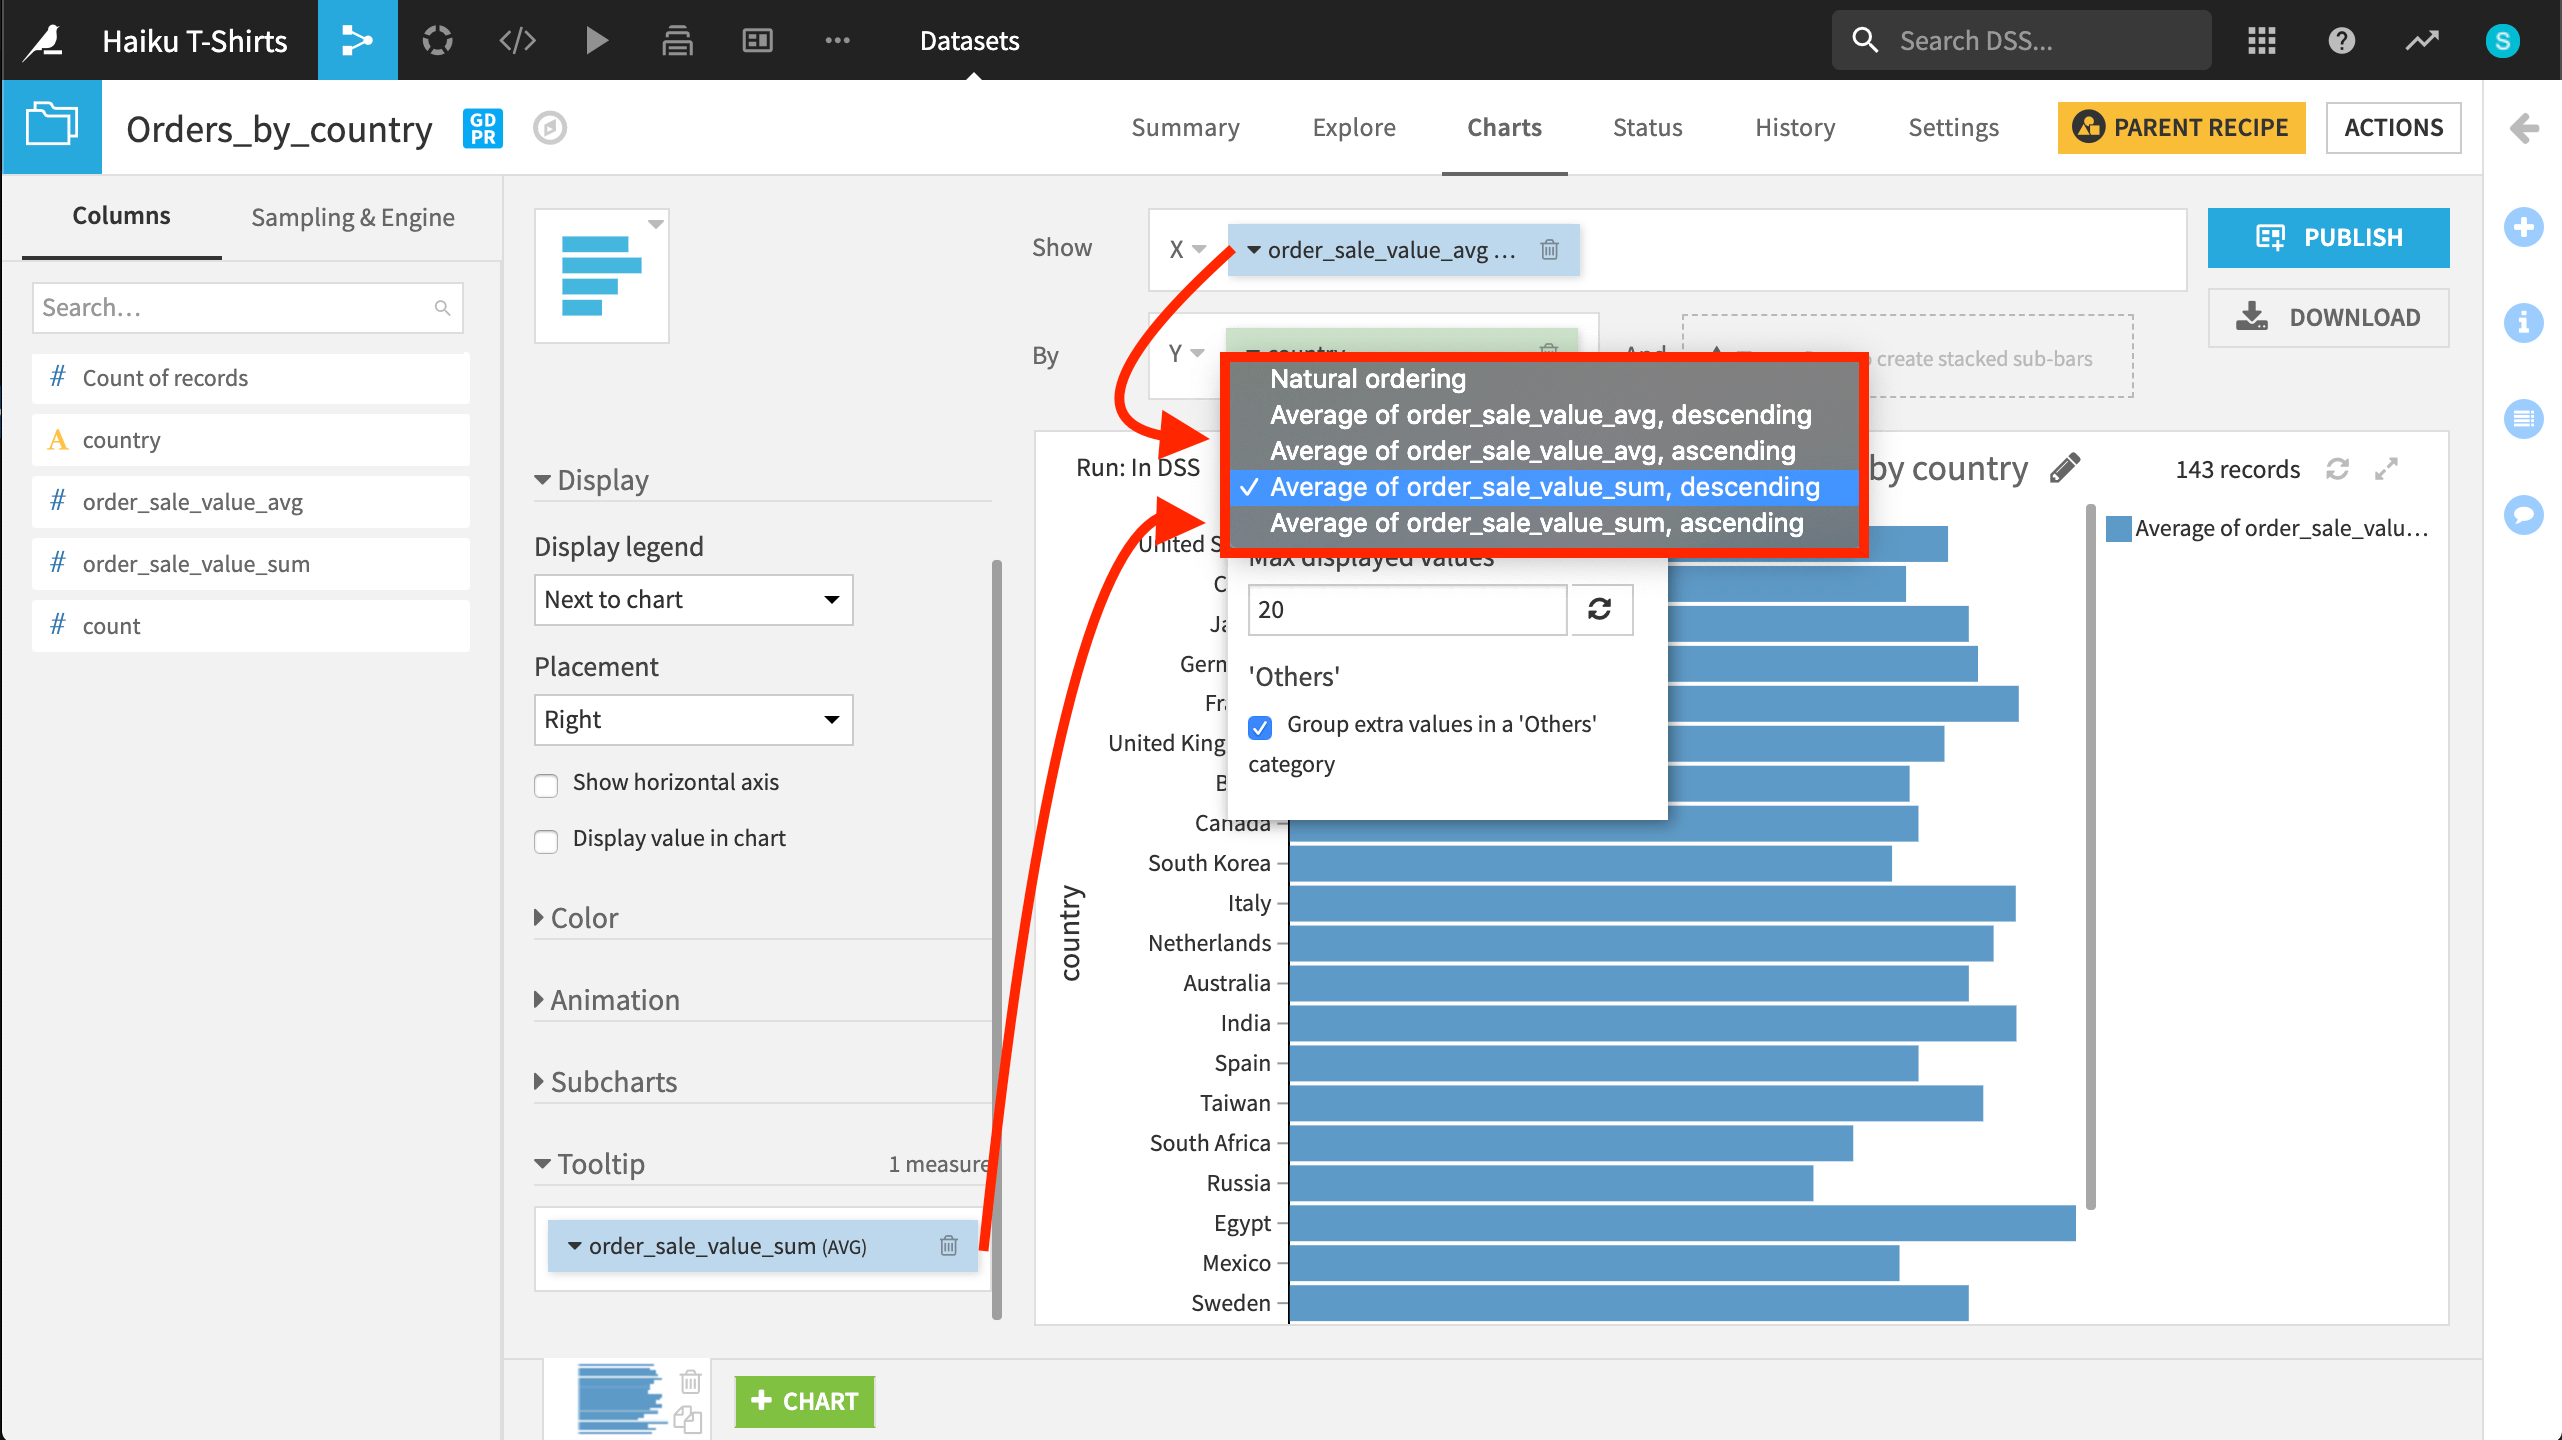
Task: Select Average of order_sale_value_avg, descending ordering
Action: point(1540,415)
